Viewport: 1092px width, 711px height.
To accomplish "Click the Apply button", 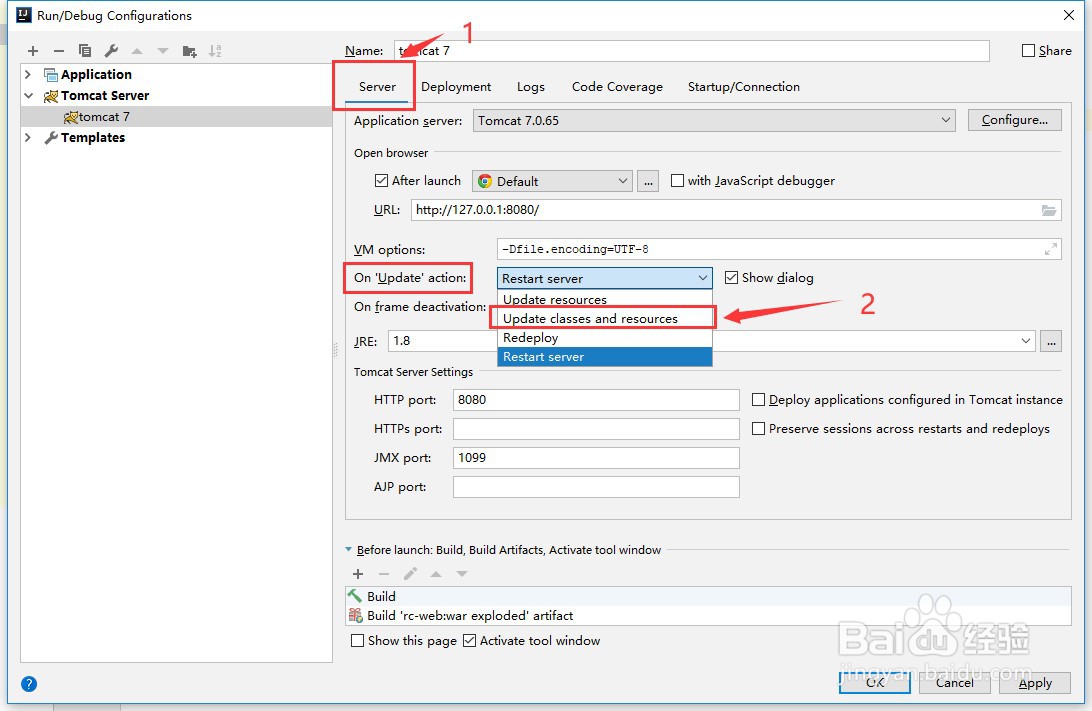I will [1035, 682].
